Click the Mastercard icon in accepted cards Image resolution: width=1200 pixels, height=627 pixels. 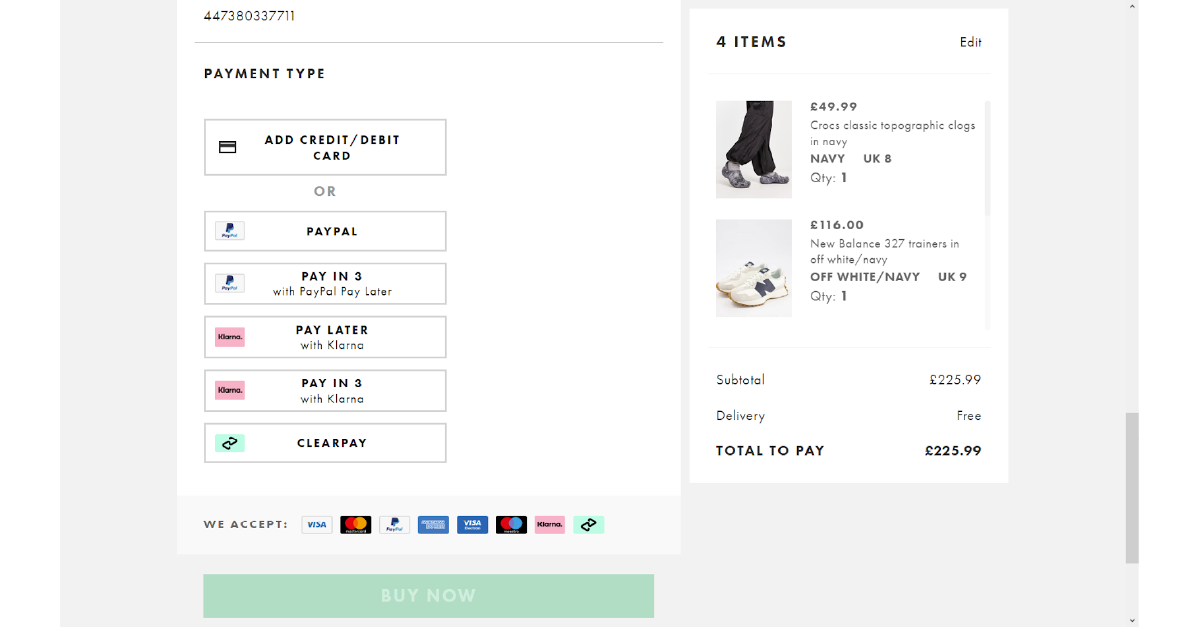pos(356,525)
